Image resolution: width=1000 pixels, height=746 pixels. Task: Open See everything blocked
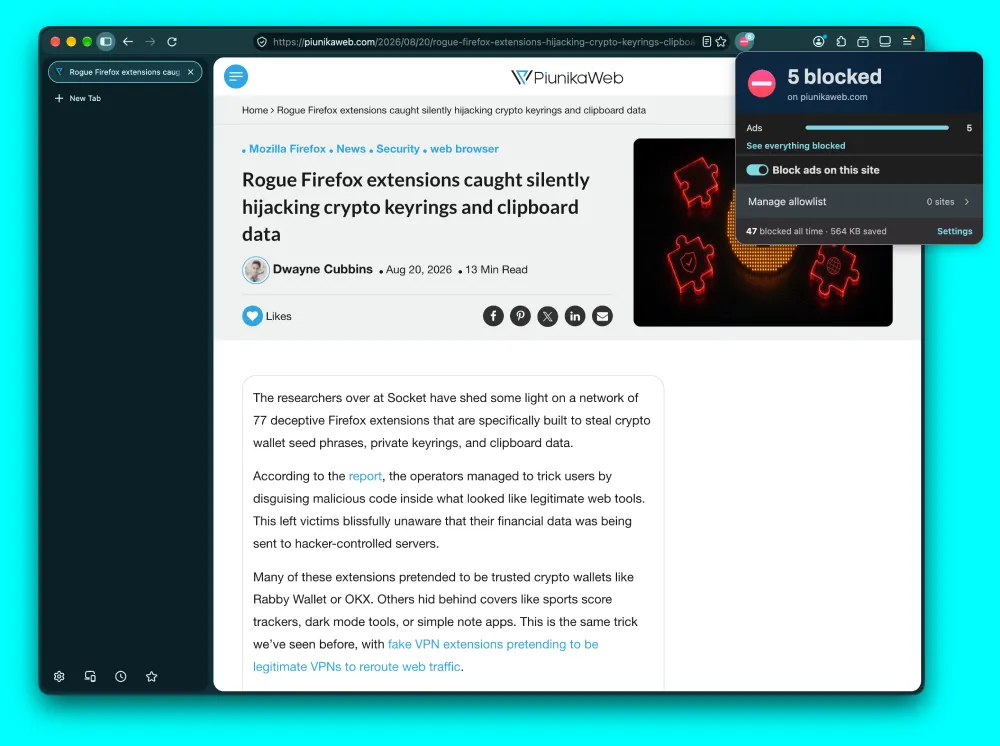[795, 145]
